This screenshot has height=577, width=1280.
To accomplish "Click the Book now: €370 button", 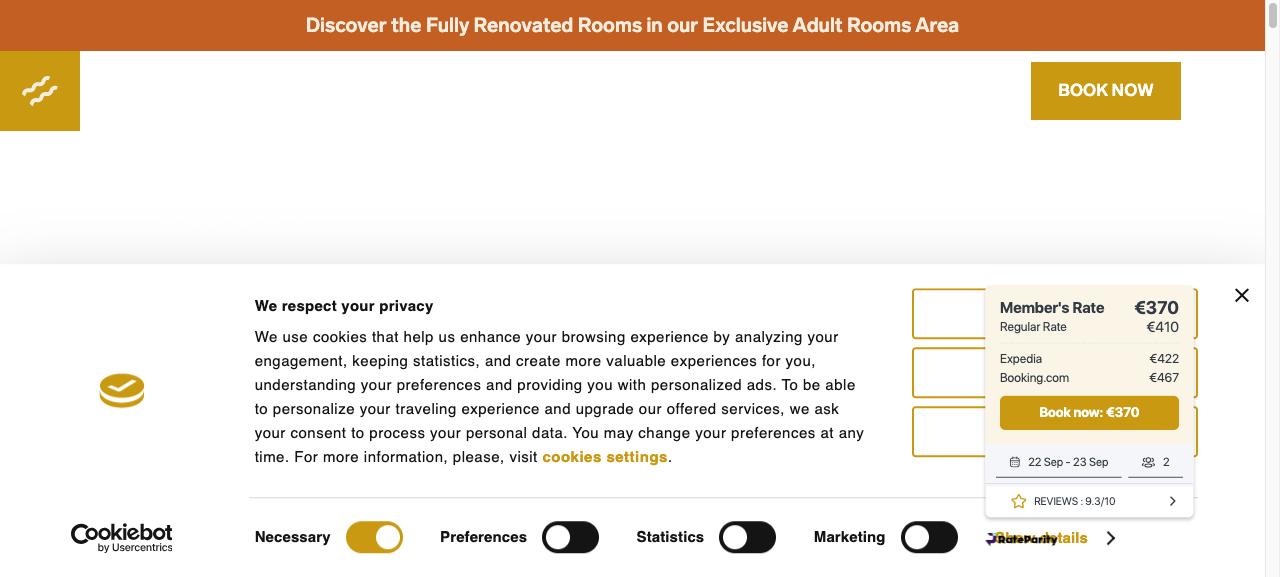I will [1089, 412].
